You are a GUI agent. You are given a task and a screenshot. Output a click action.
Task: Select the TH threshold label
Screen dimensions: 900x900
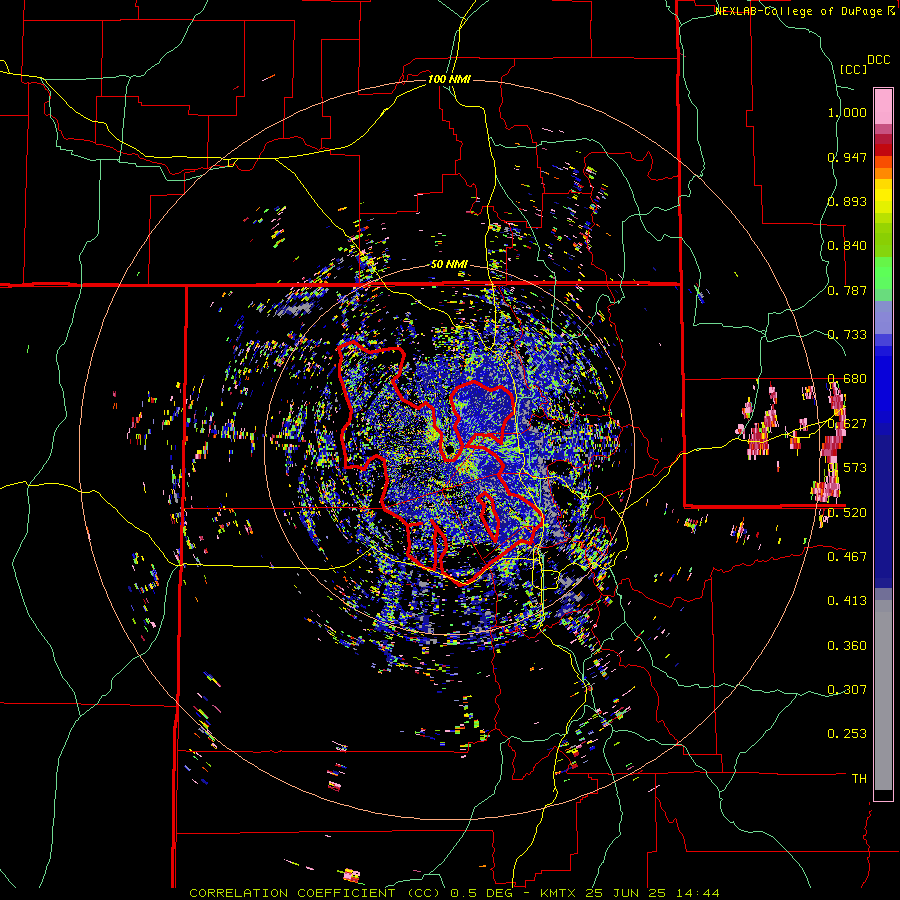coord(859,779)
